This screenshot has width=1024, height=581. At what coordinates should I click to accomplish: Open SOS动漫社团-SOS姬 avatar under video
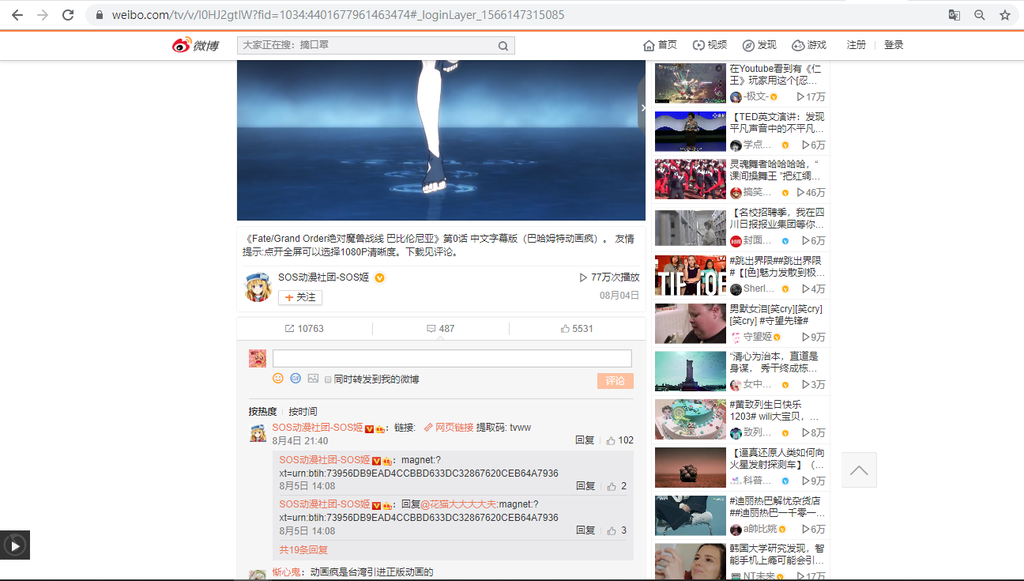(x=257, y=287)
